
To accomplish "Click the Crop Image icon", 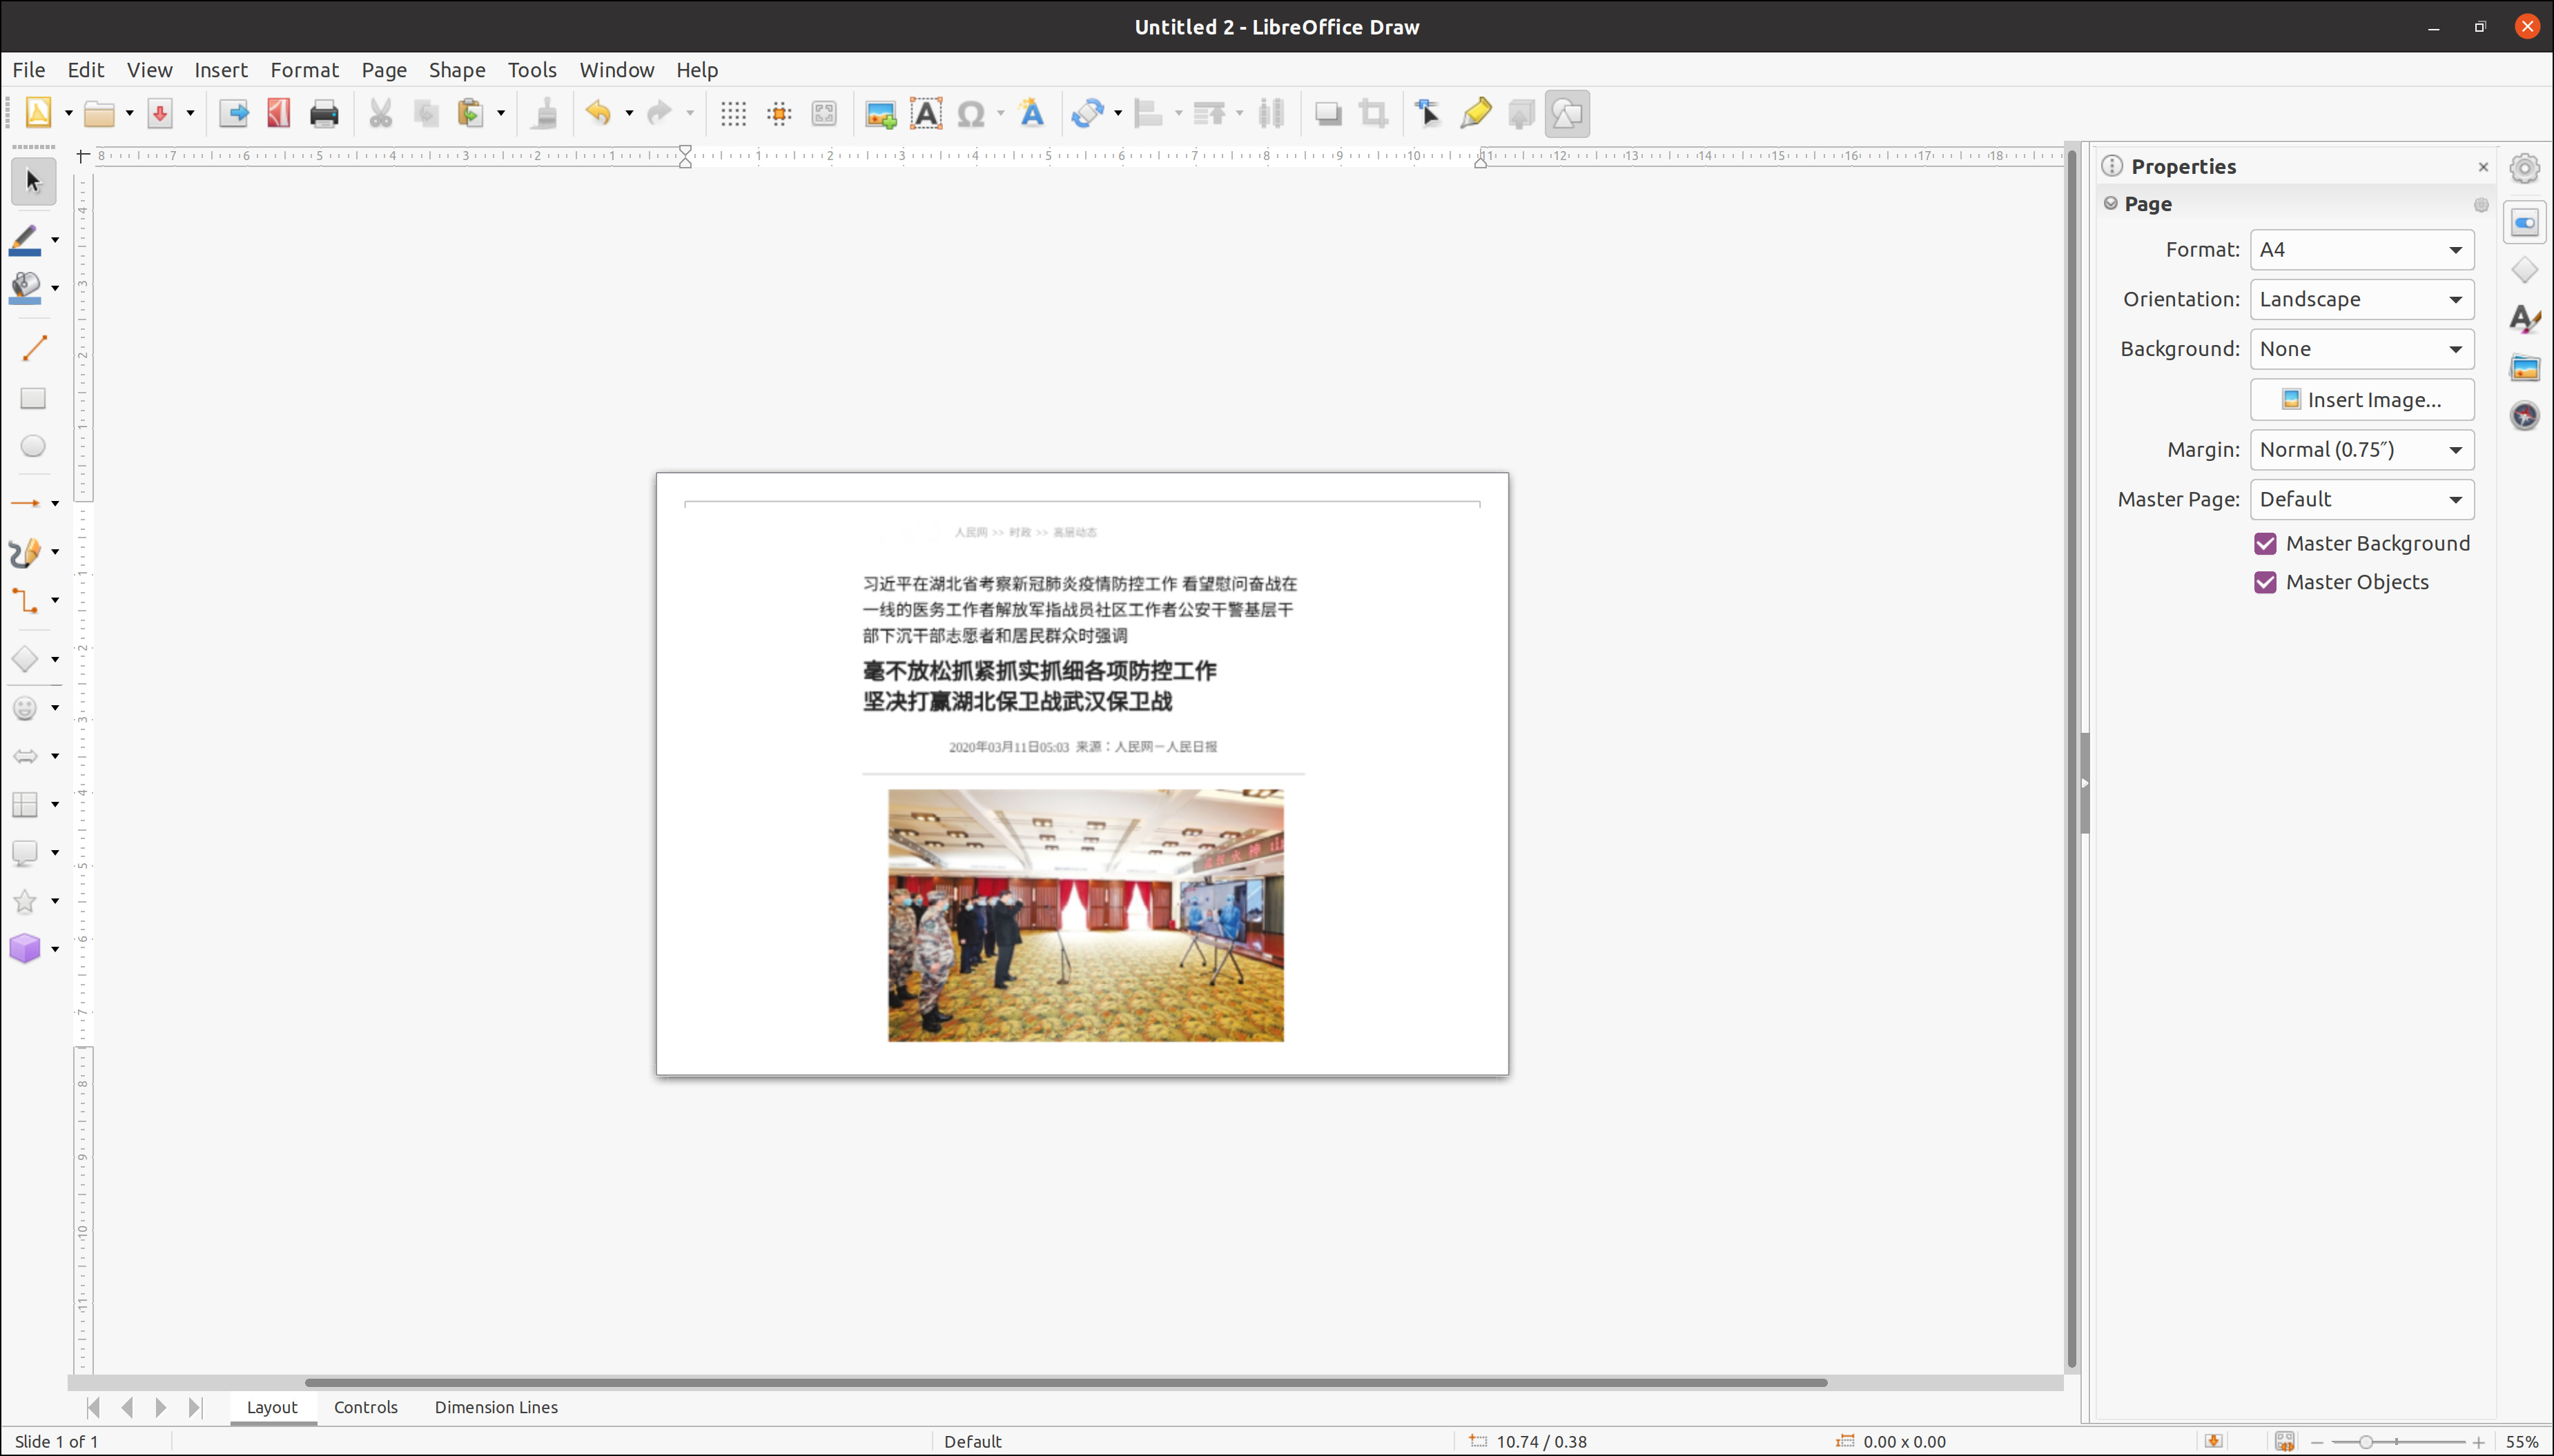I will 1374,113.
